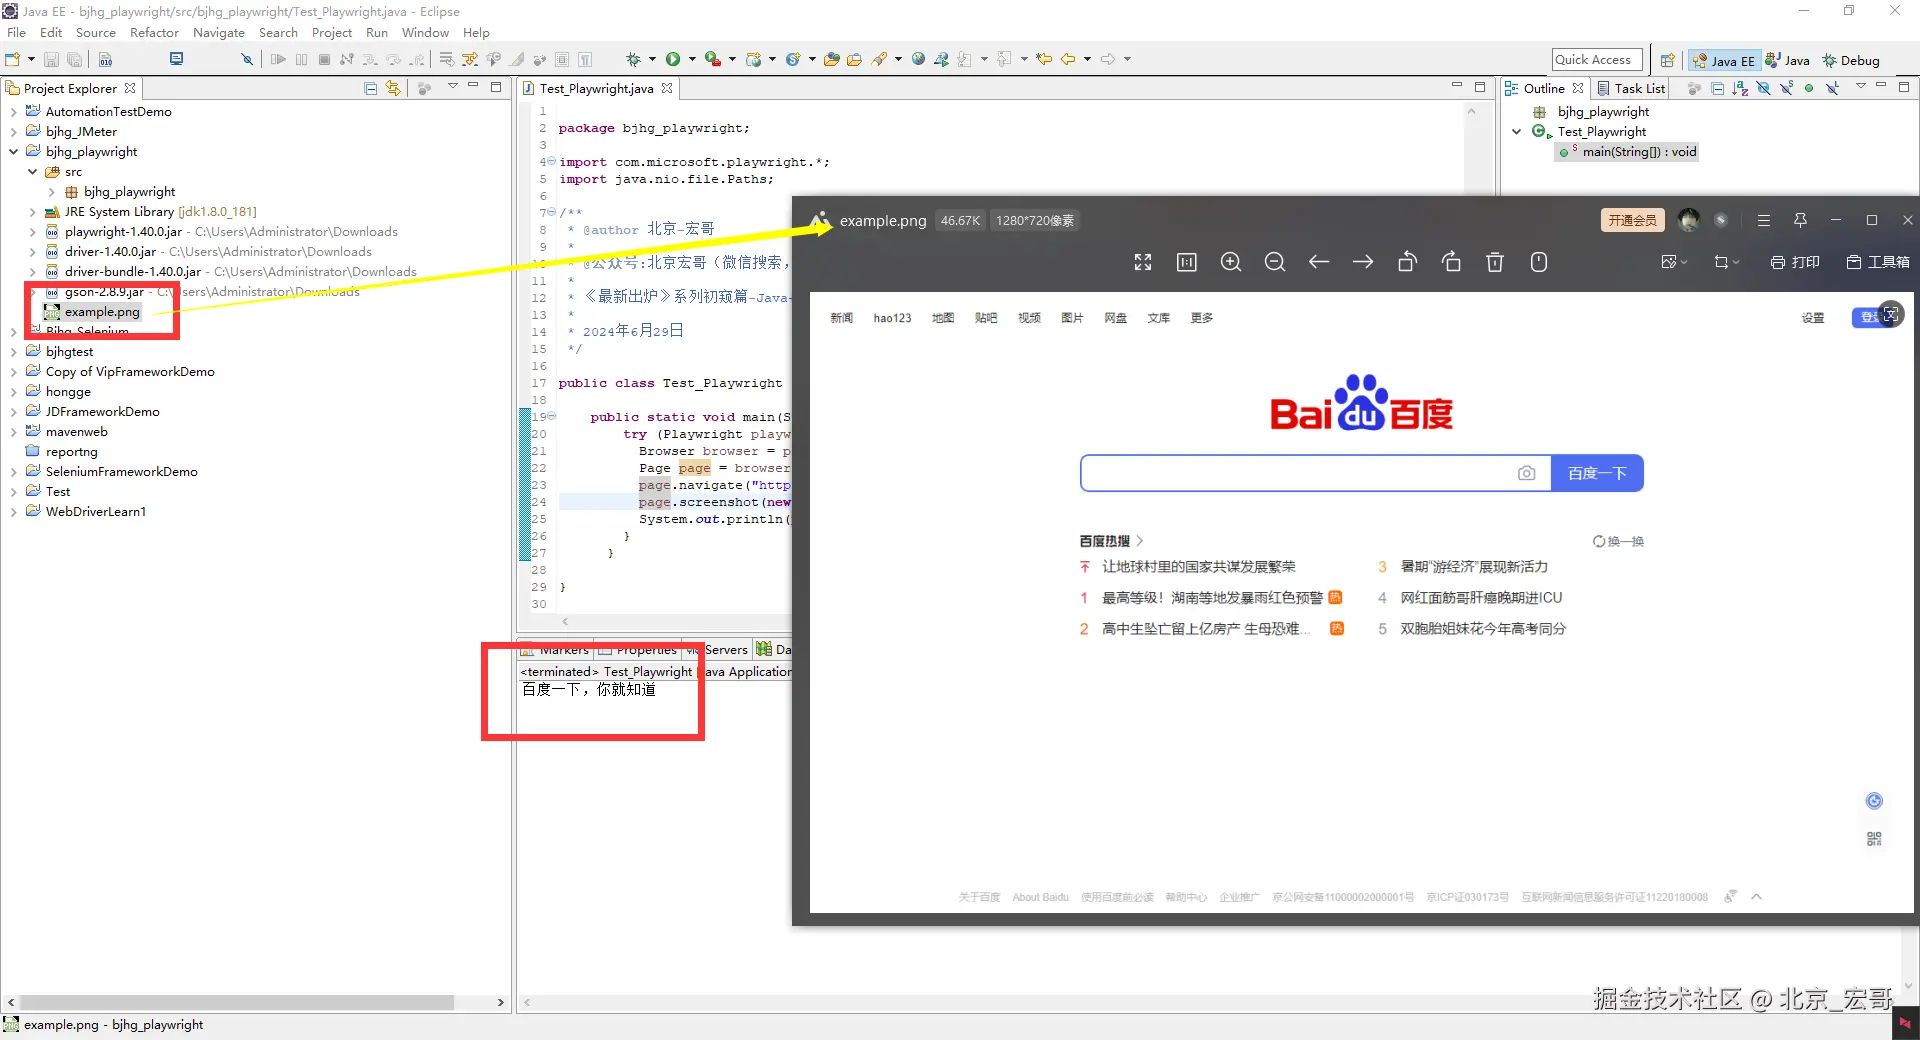Select main(String[]) method in Outline

click(1628, 152)
